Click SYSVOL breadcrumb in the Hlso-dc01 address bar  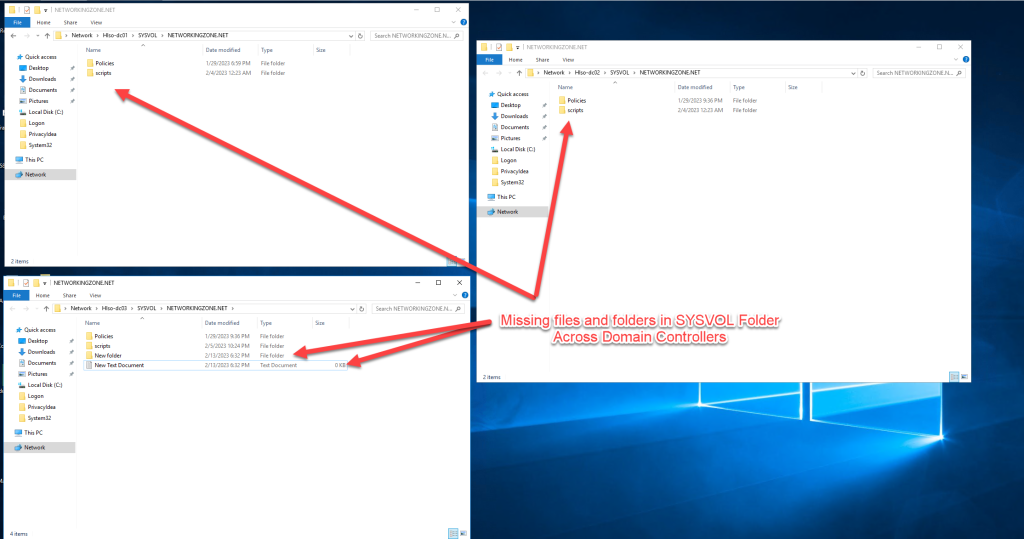(x=147, y=35)
